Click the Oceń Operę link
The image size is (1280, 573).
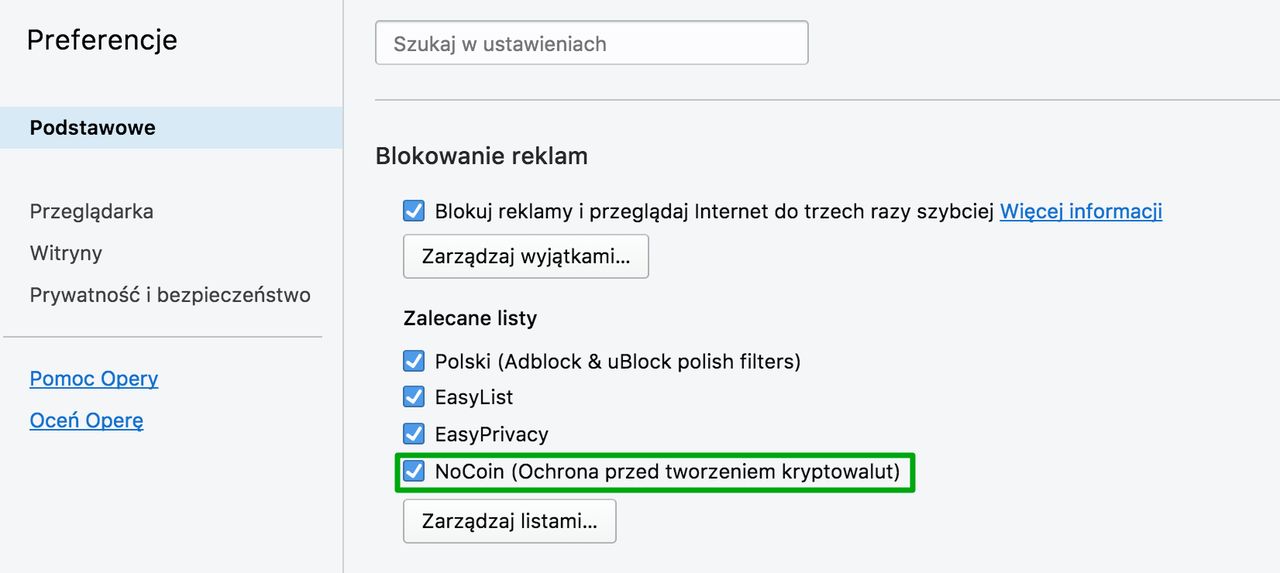(x=87, y=421)
